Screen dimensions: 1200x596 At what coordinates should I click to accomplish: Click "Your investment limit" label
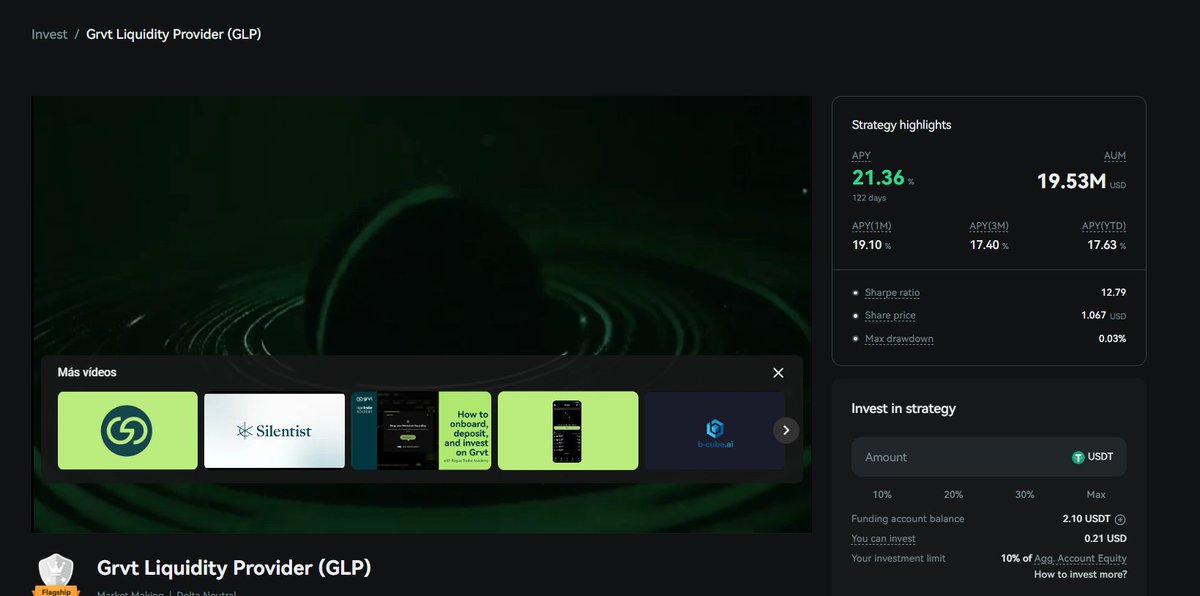tap(898, 558)
